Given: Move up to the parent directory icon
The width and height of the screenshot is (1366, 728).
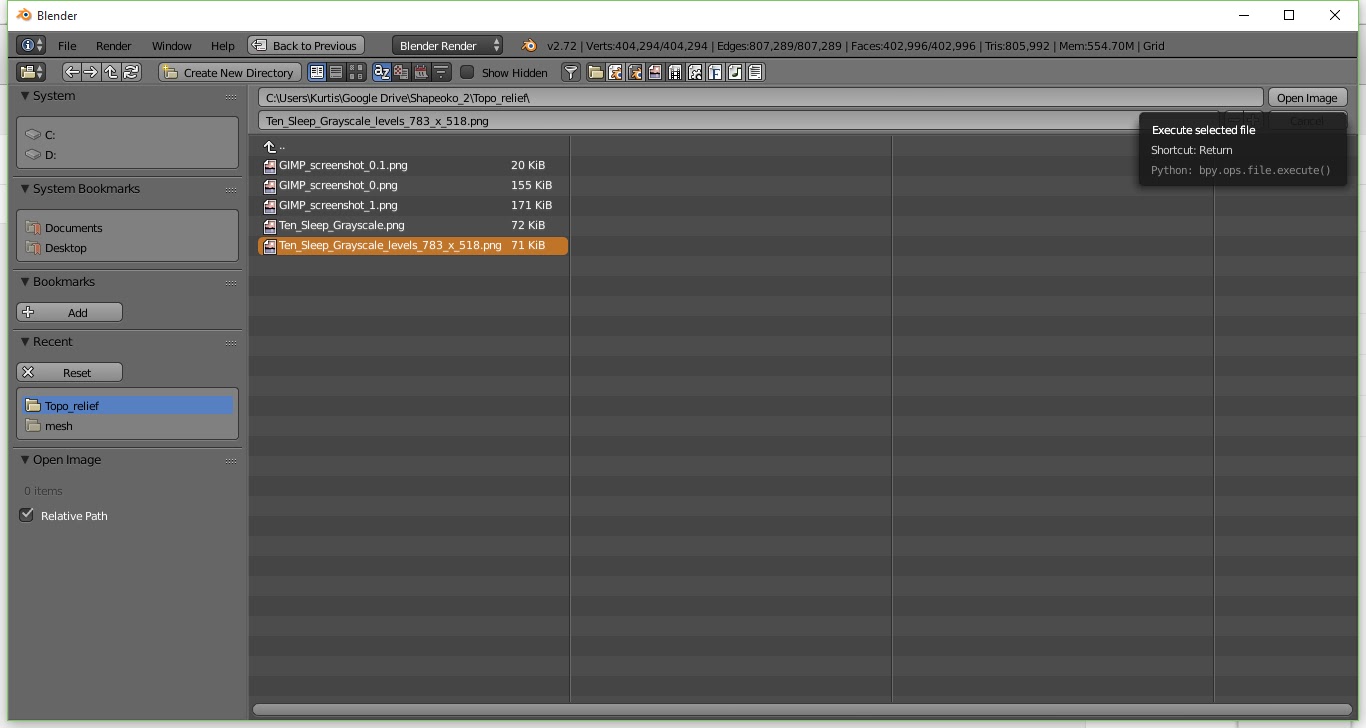Looking at the screenshot, I should click(x=111, y=72).
